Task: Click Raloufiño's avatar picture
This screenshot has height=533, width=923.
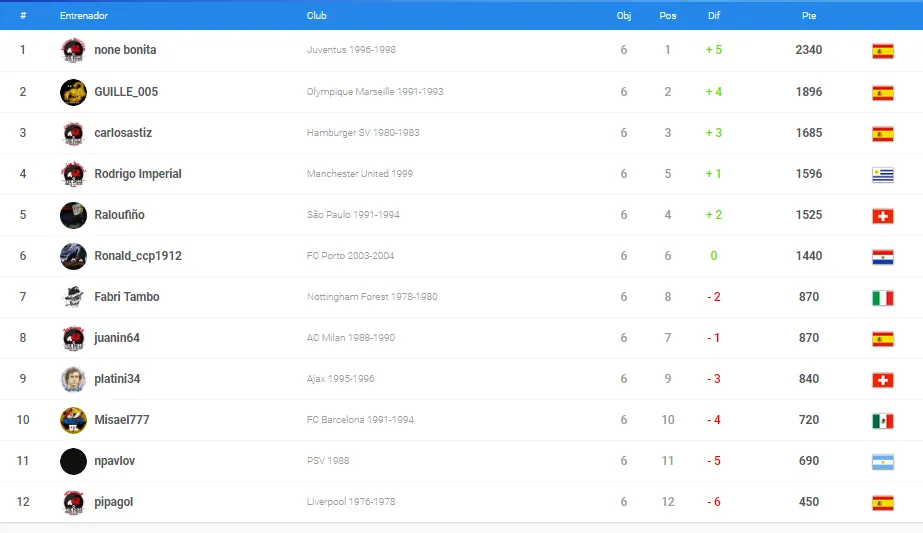Action: pos(73,215)
